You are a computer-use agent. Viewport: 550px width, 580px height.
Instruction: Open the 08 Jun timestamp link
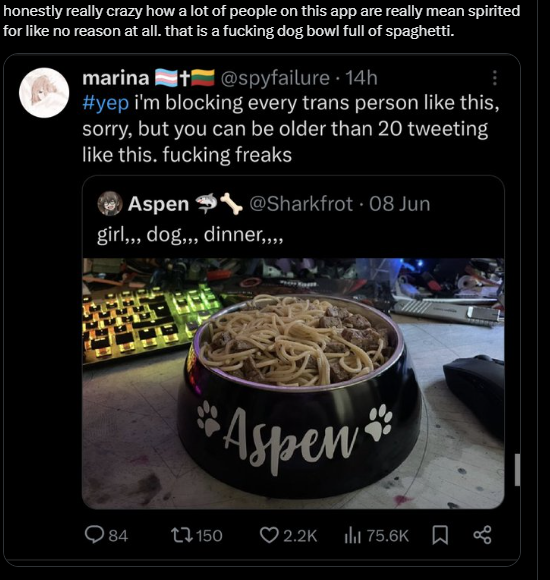coord(399,204)
